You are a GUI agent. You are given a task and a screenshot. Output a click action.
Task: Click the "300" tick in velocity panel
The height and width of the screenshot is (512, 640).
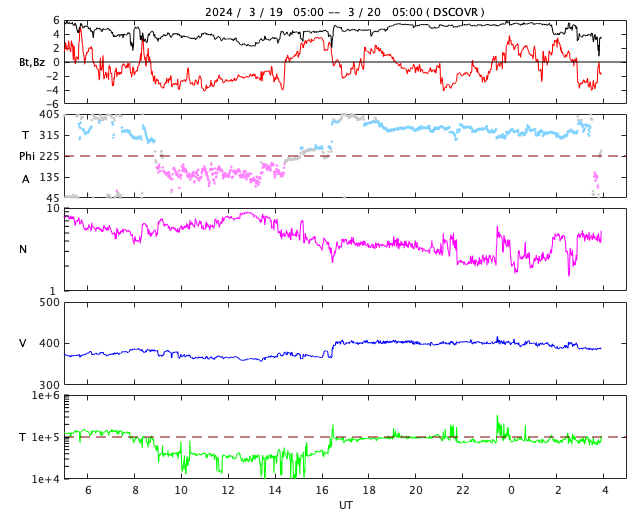click(49, 385)
